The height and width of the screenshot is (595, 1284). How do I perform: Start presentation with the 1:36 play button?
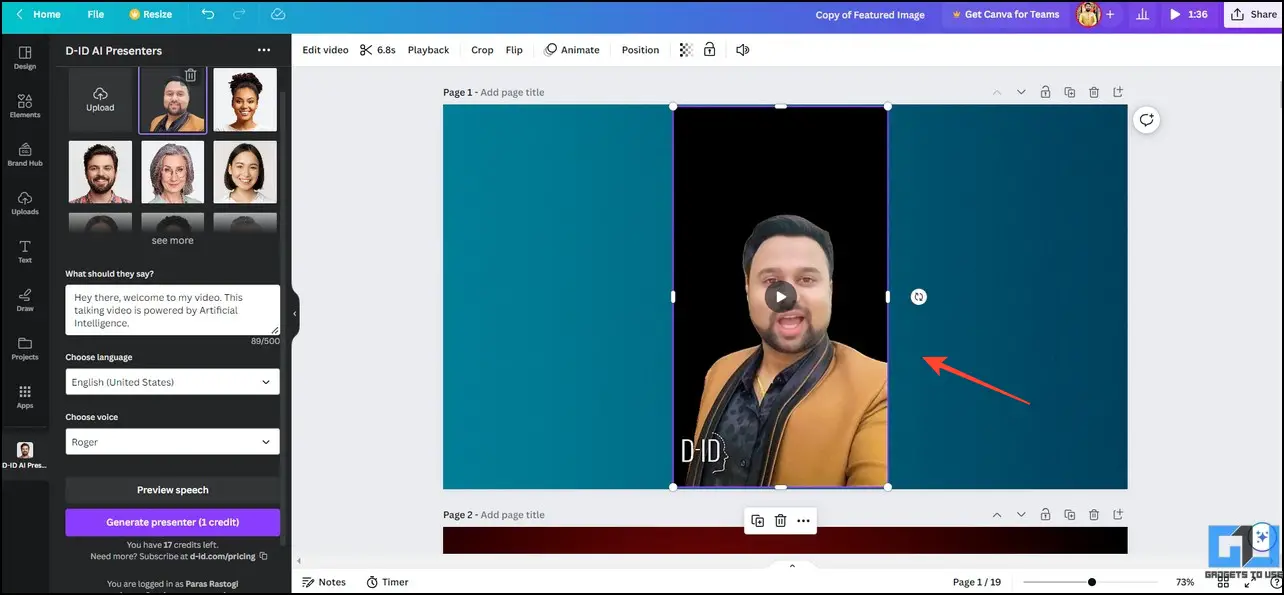1188,15
